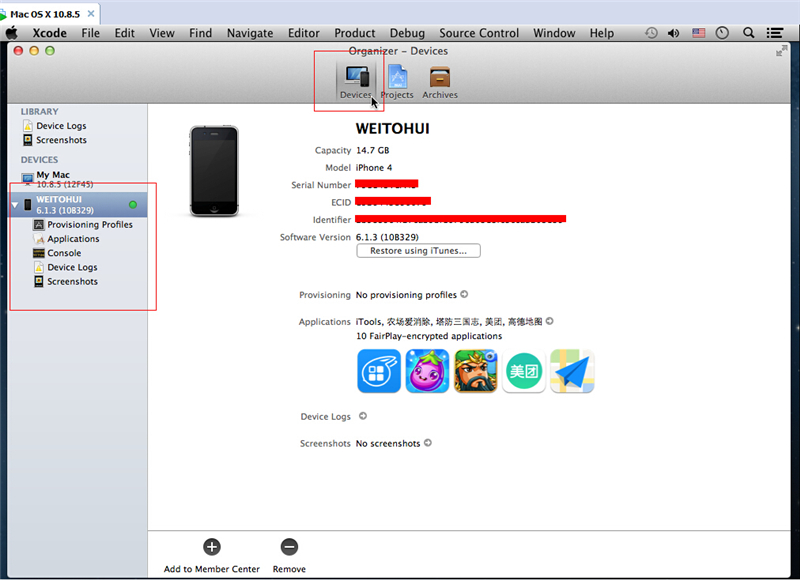Select WEITOHUI device in sidebar
Screen dimensions: 800x580
78,205
